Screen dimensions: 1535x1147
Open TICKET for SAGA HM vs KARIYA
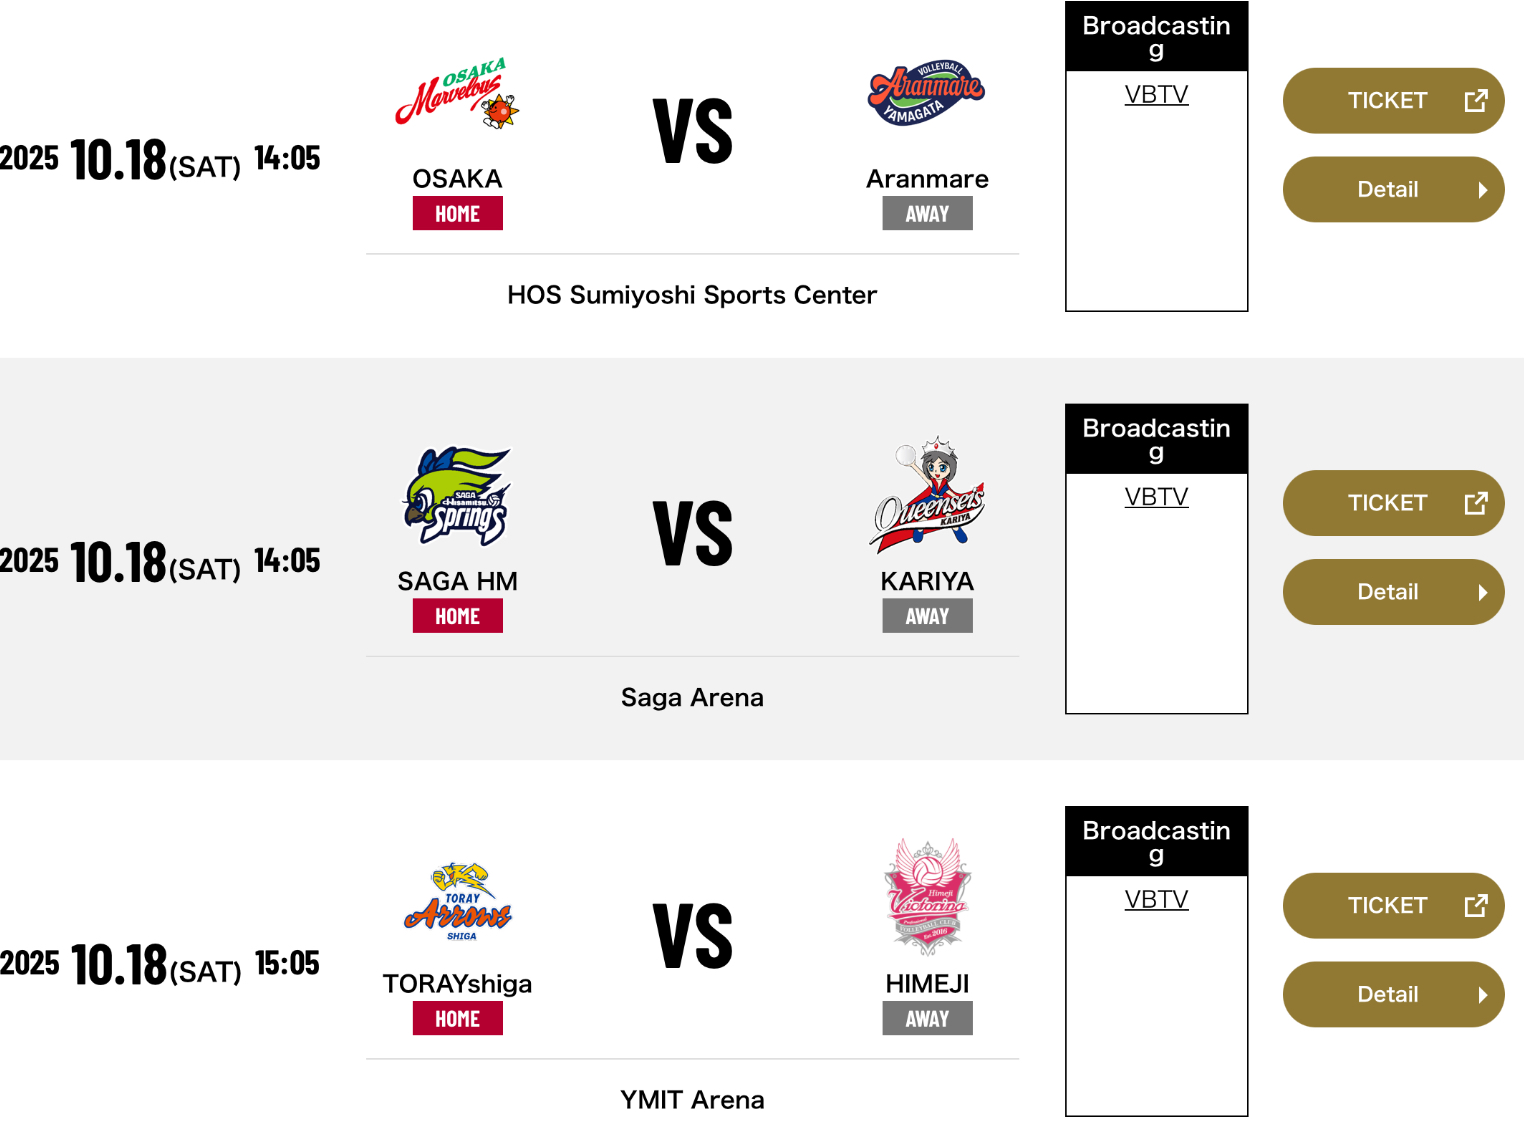1394,503
